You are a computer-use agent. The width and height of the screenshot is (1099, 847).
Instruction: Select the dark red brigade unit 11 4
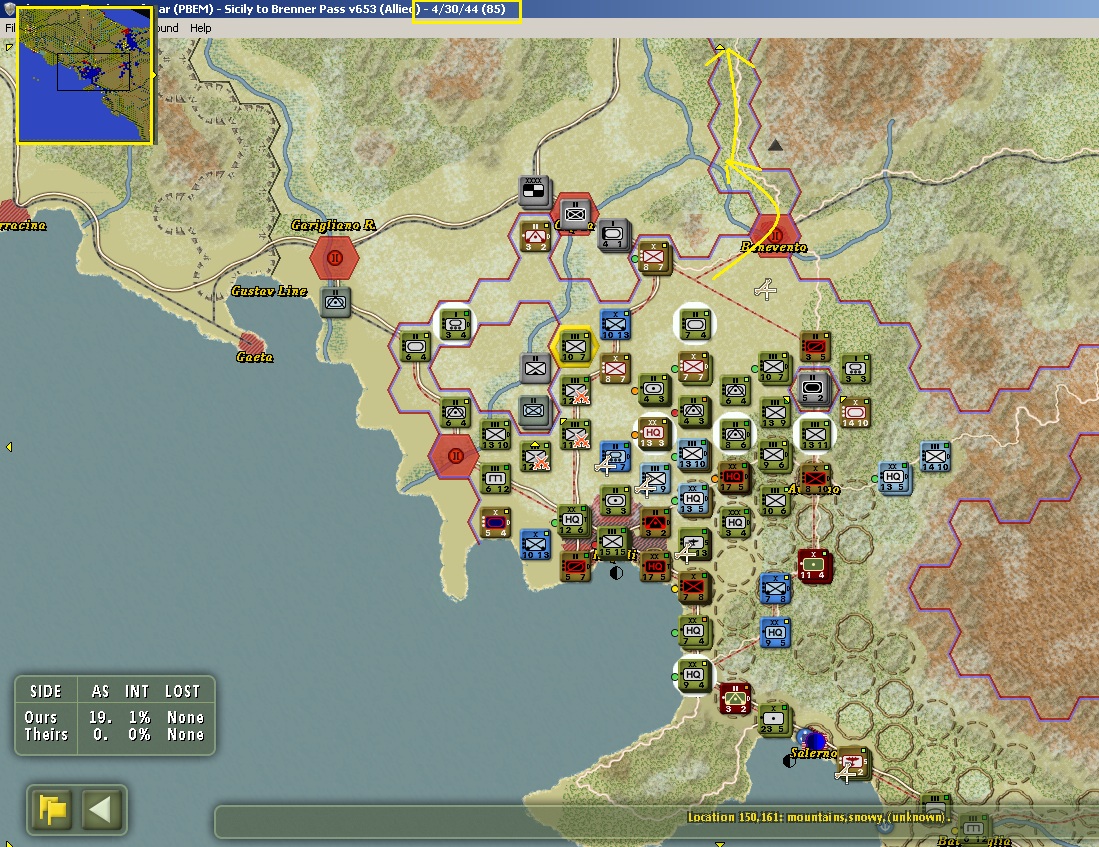814,565
